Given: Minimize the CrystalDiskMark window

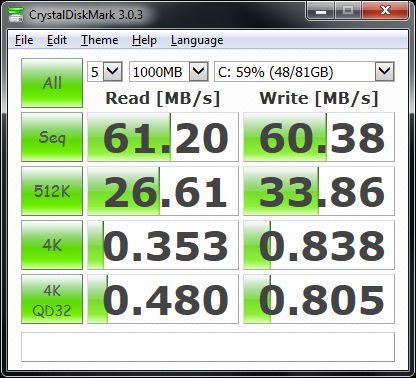Looking at the screenshot, I should click(321, 11).
